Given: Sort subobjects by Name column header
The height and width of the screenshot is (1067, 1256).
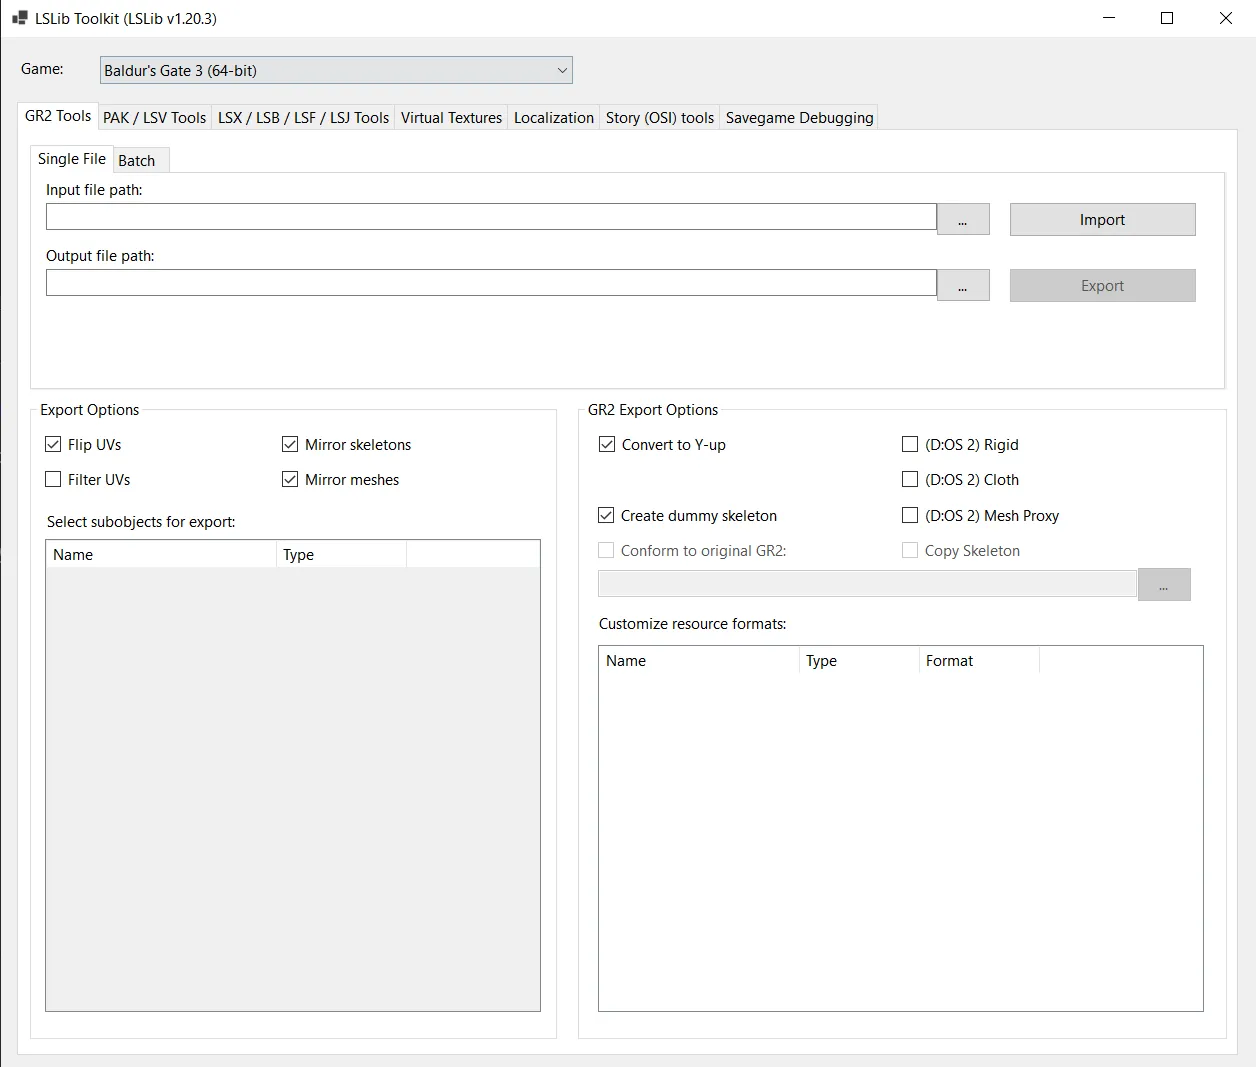Looking at the screenshot, I should (160, 555).
